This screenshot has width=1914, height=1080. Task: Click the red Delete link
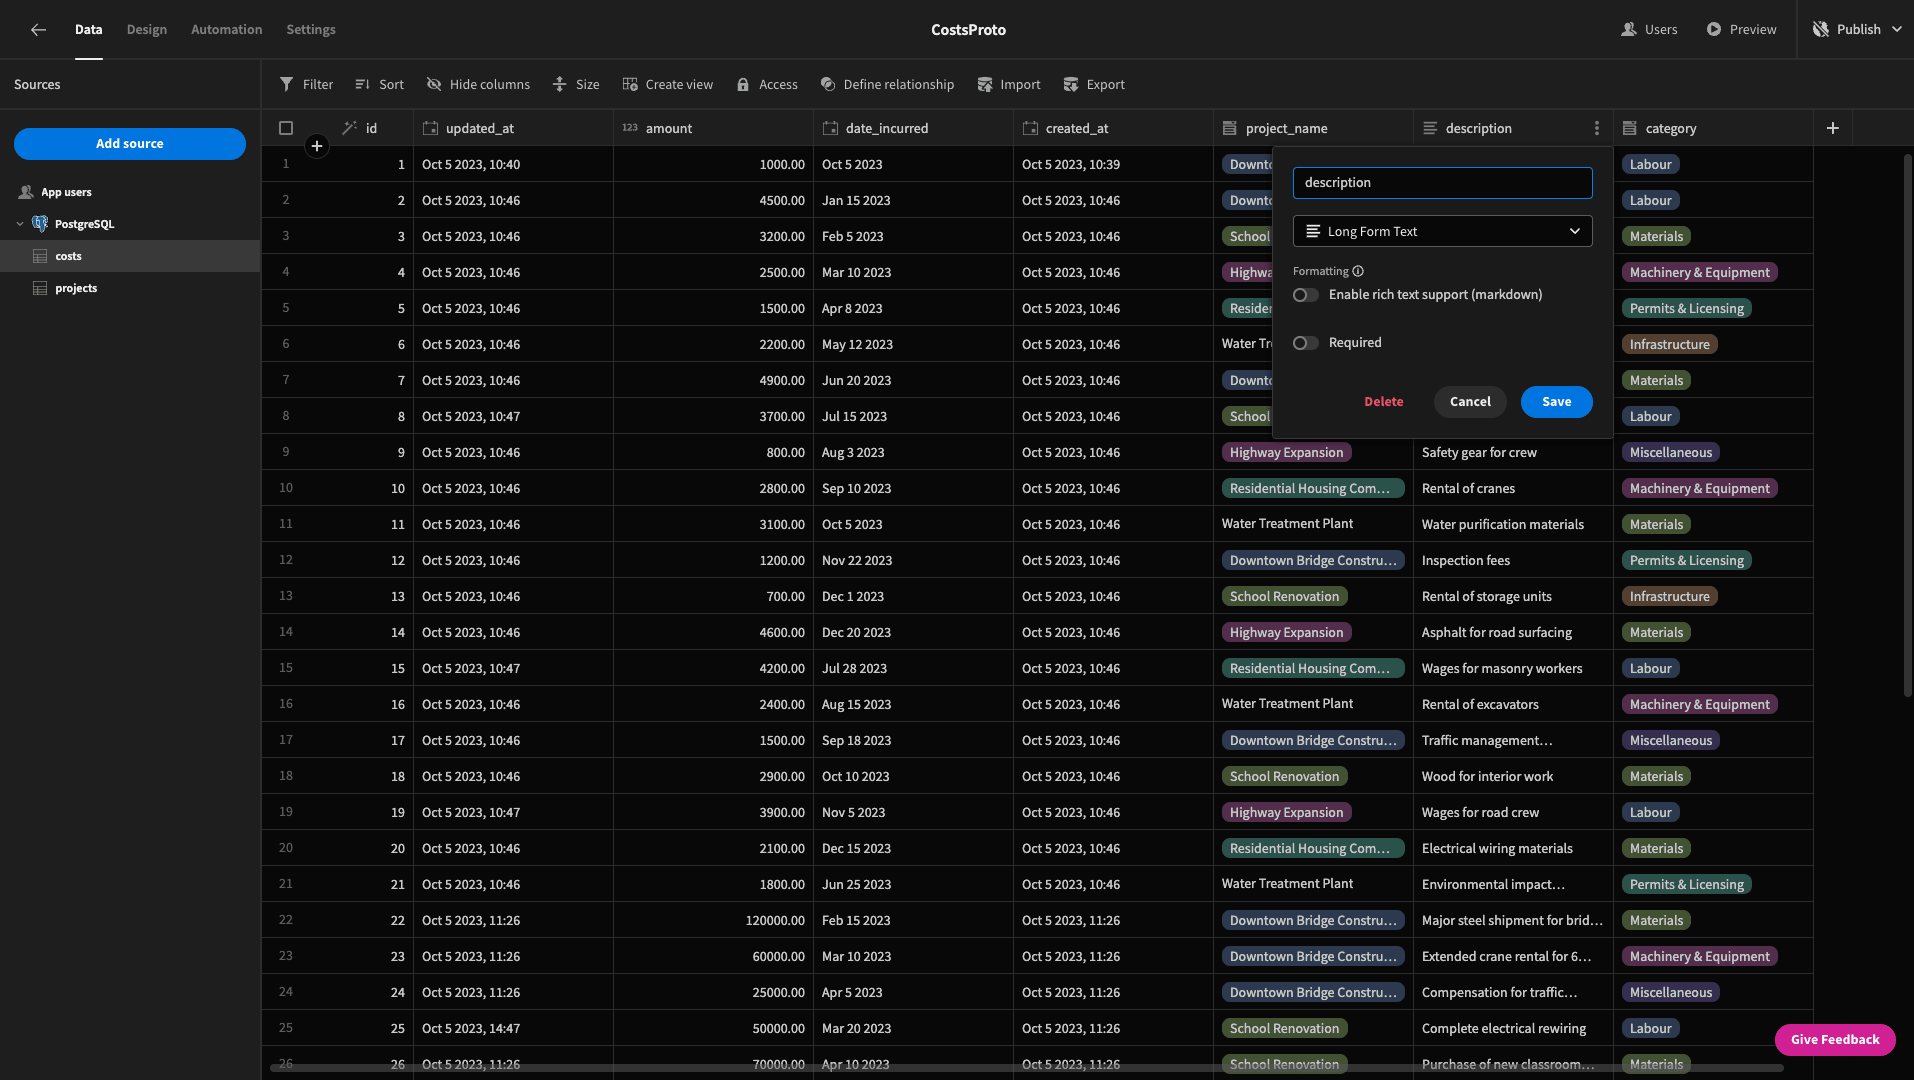click(1384, 402)
